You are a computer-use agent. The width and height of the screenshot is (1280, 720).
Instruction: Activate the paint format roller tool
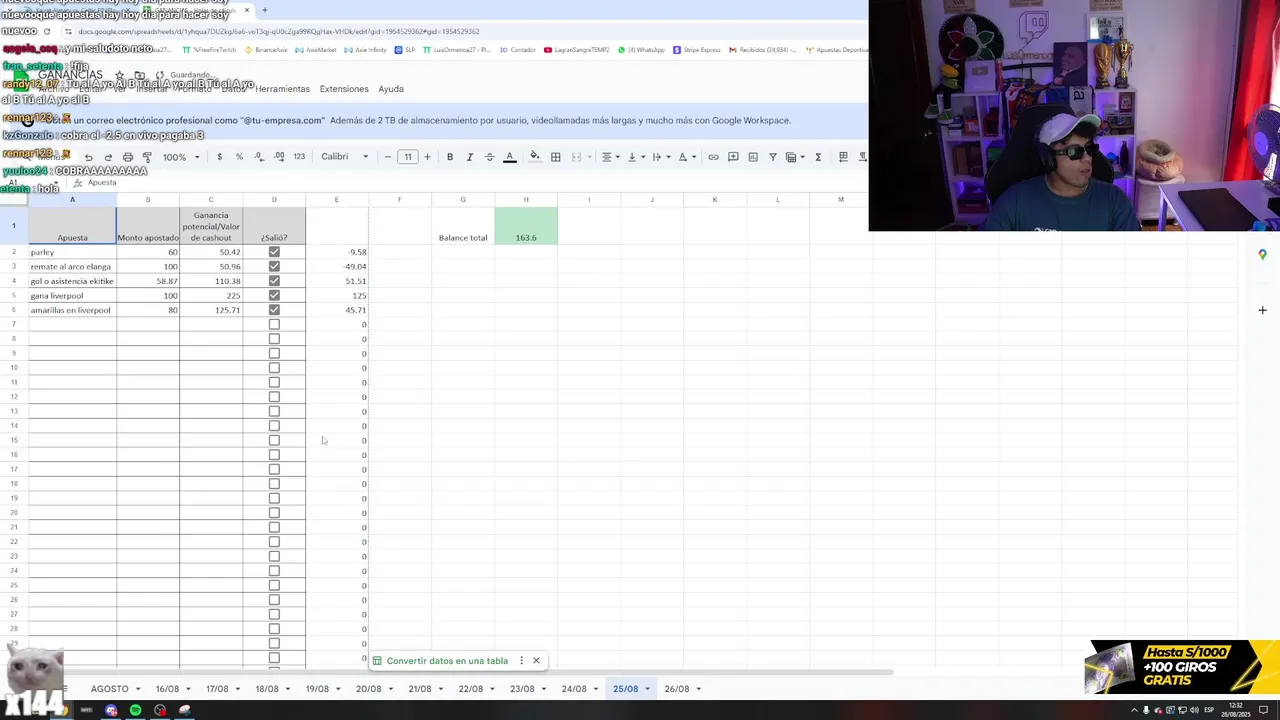tap(147, 157)
